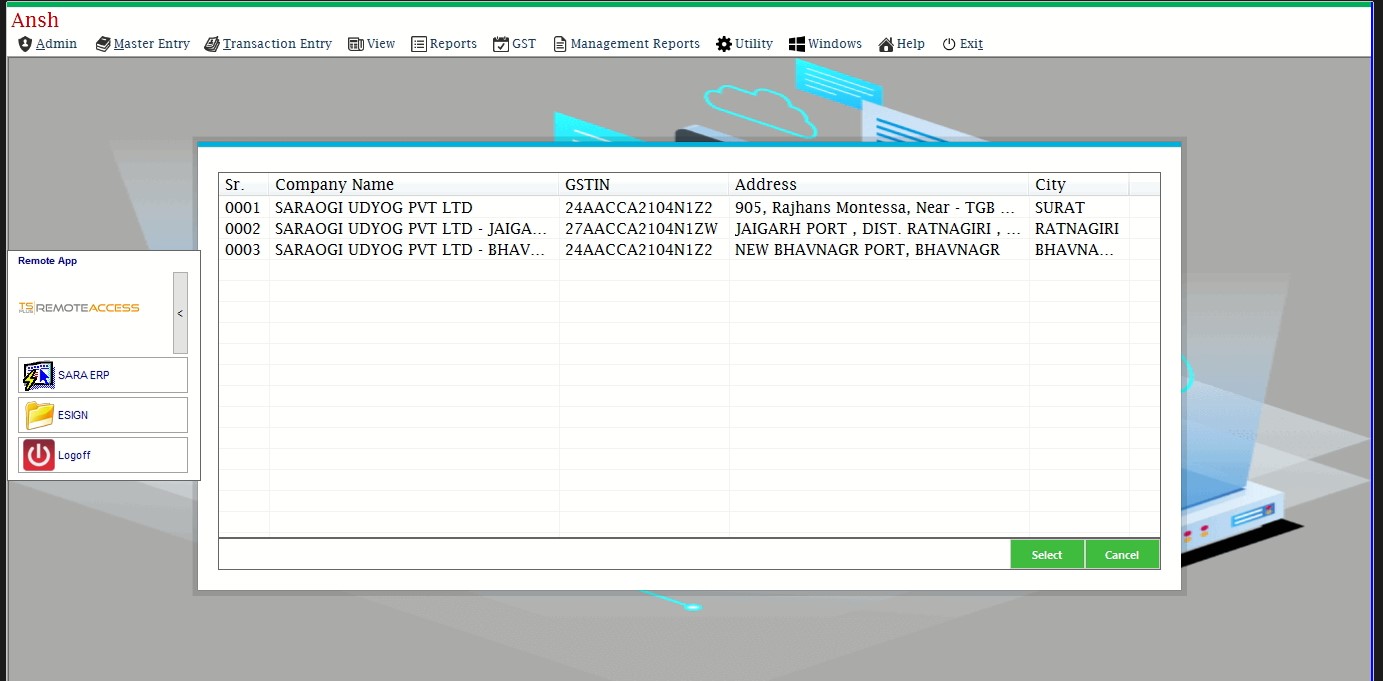Open the ESIGN folder shortcut
The height and width of the screenshot is (681, 1383).
102,415
